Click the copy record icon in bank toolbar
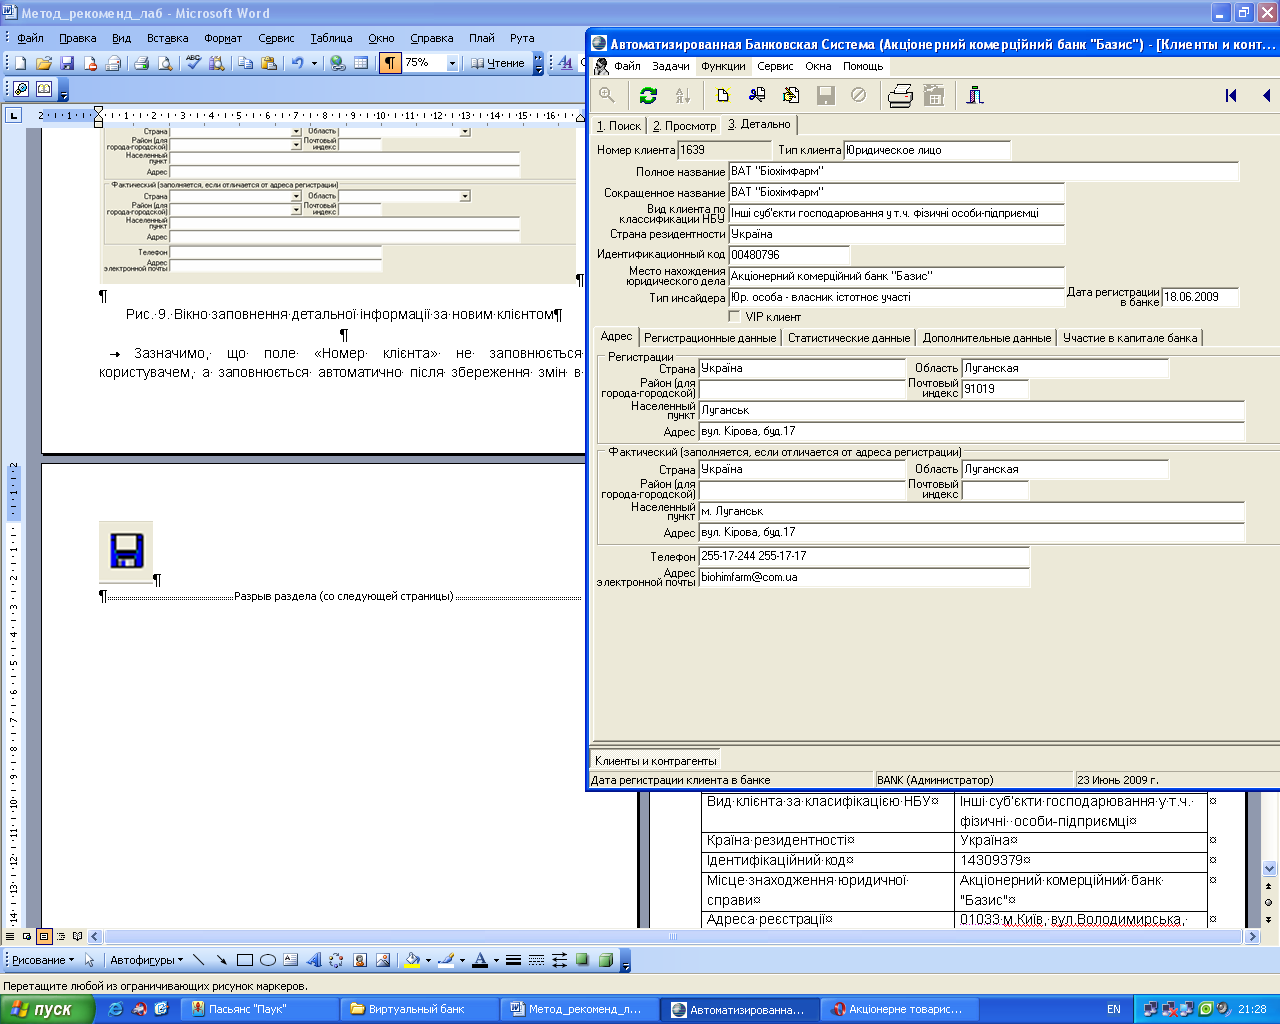 (757, 95)
